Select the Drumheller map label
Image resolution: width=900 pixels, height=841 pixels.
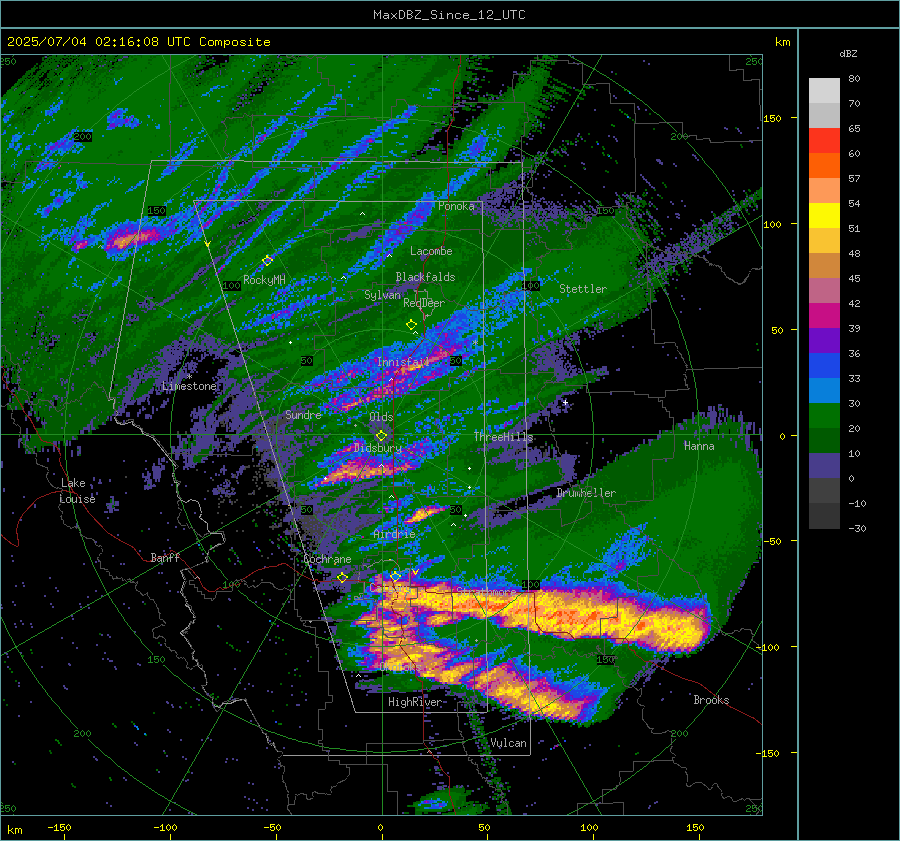586,493
